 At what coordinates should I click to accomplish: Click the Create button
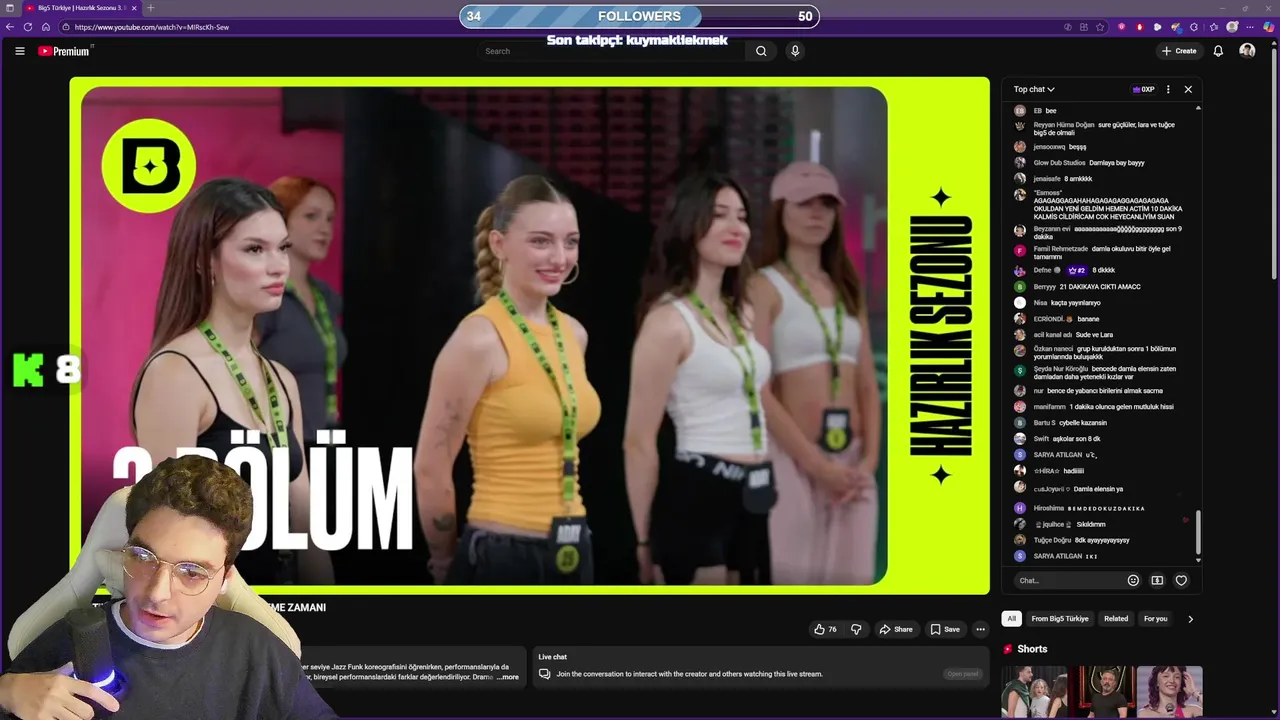[x=1179, y=51]
